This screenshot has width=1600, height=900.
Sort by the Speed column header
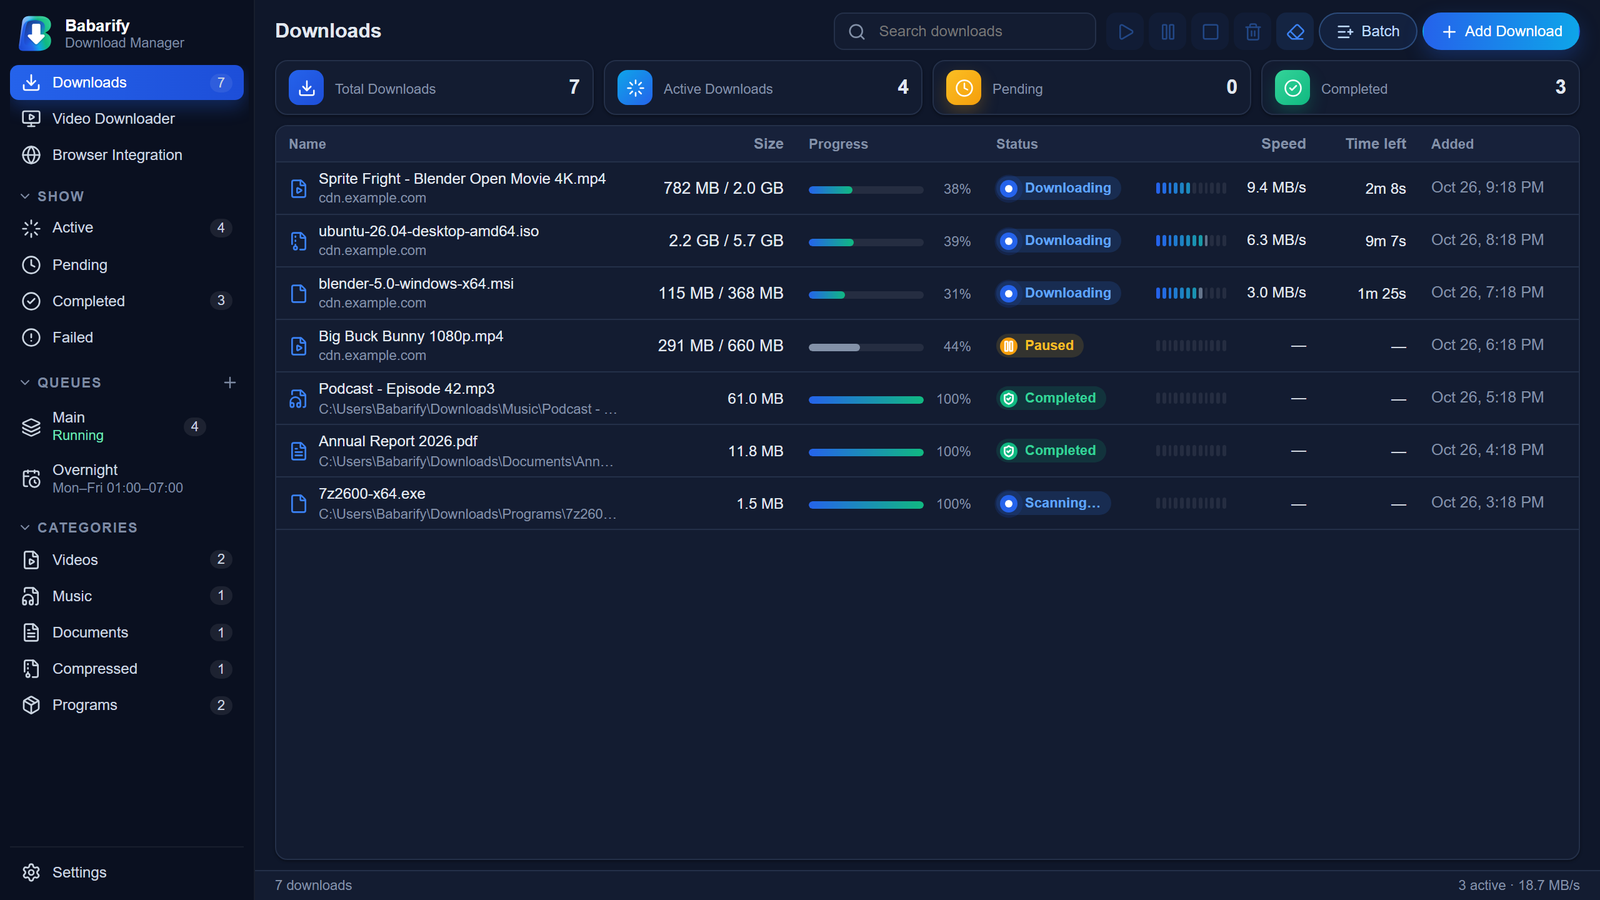tap(1283, 144)
